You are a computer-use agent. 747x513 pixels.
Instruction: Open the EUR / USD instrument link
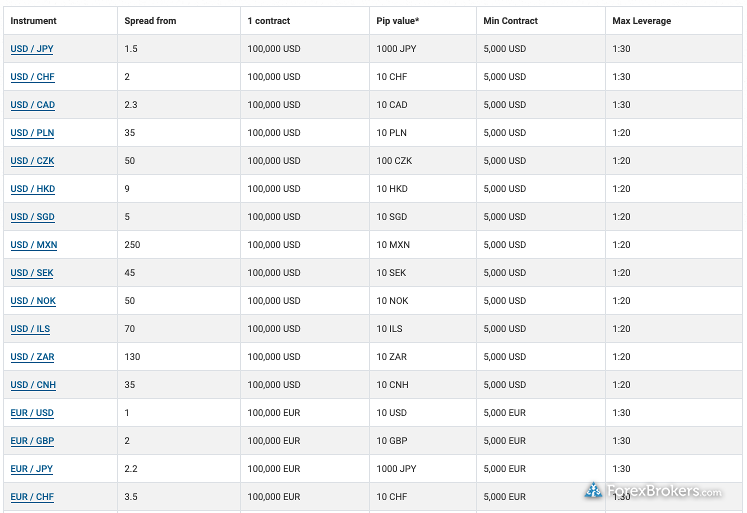[x=32, y=413]
